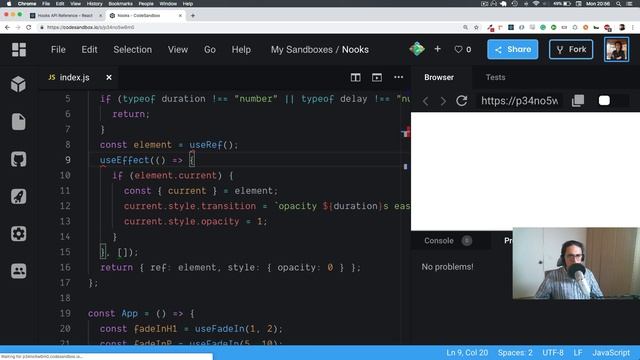Change indentation via Spaces: 2
The width and height of the screenshot is (640, 360).
(515, 353)
